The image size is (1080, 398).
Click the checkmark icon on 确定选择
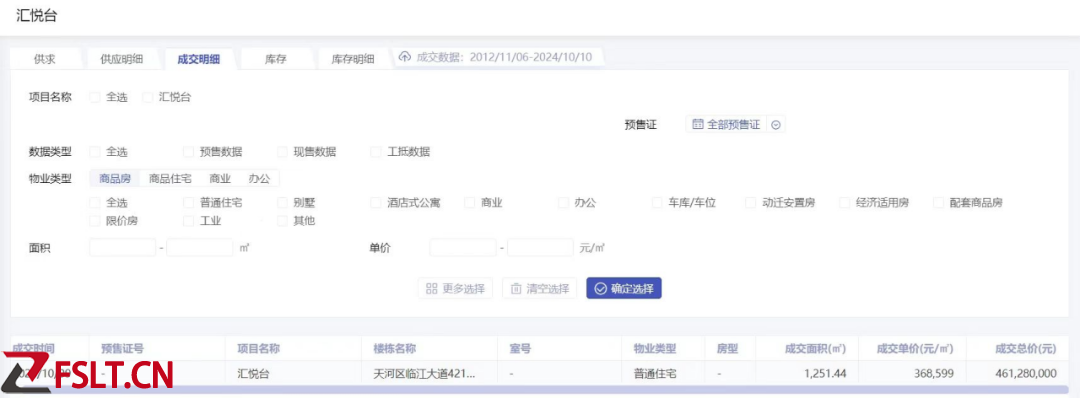(x=600, y=289)
